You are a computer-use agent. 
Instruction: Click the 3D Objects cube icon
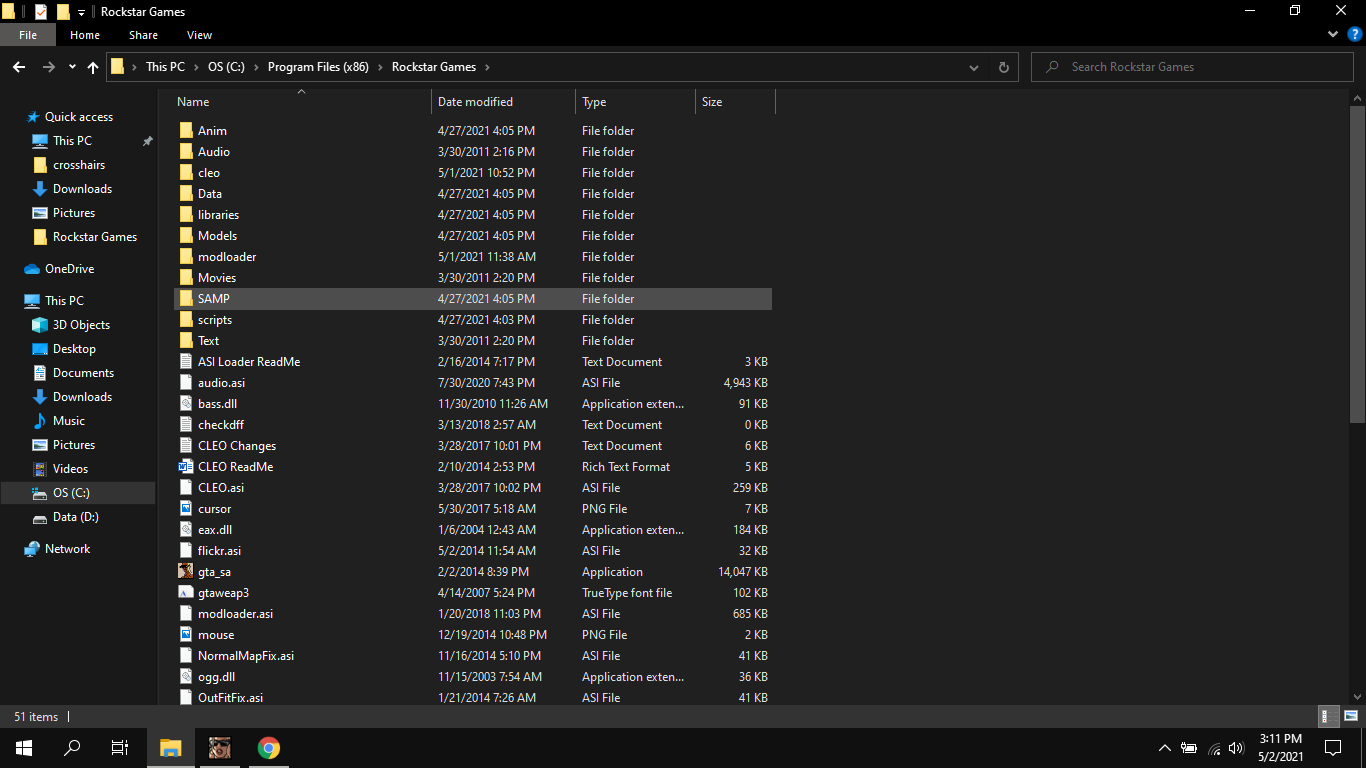(x=40, y=325)
